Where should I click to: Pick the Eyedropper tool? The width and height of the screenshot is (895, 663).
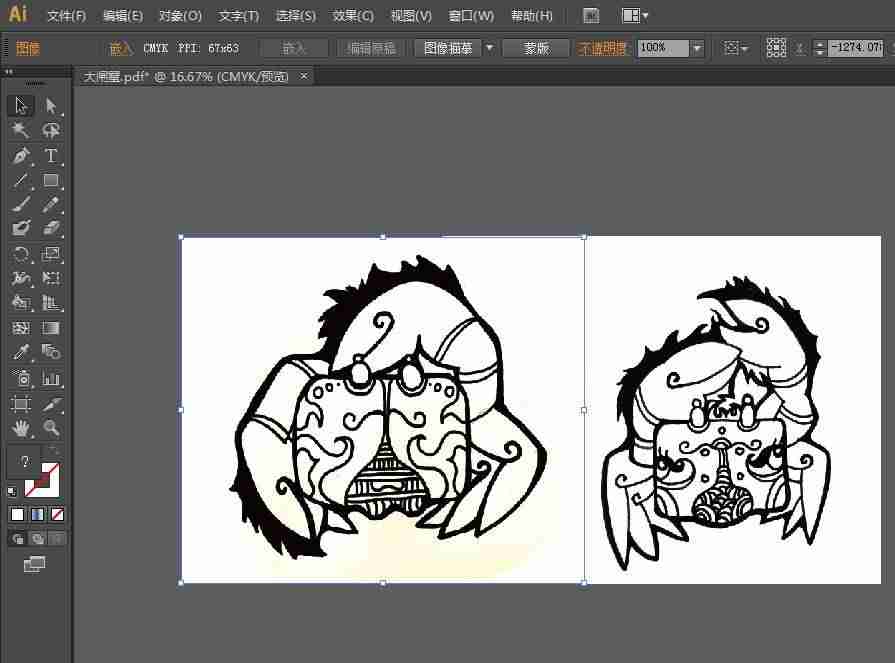[x=21, y=352]
